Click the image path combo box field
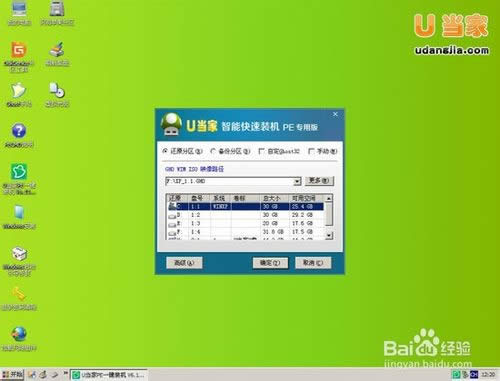The image size is (500, 381). 233,181
